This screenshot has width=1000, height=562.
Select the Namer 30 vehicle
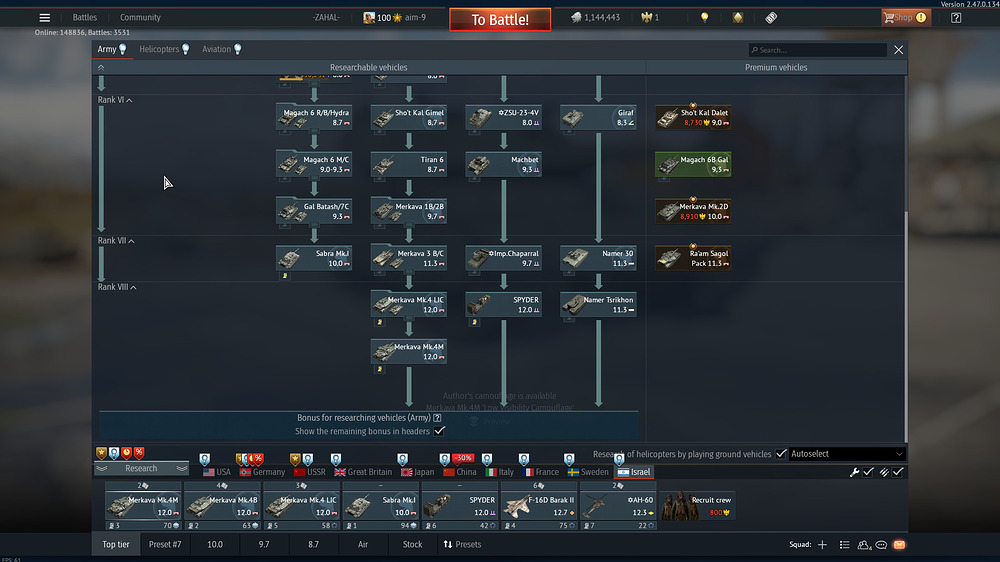(x=598, y=258)
